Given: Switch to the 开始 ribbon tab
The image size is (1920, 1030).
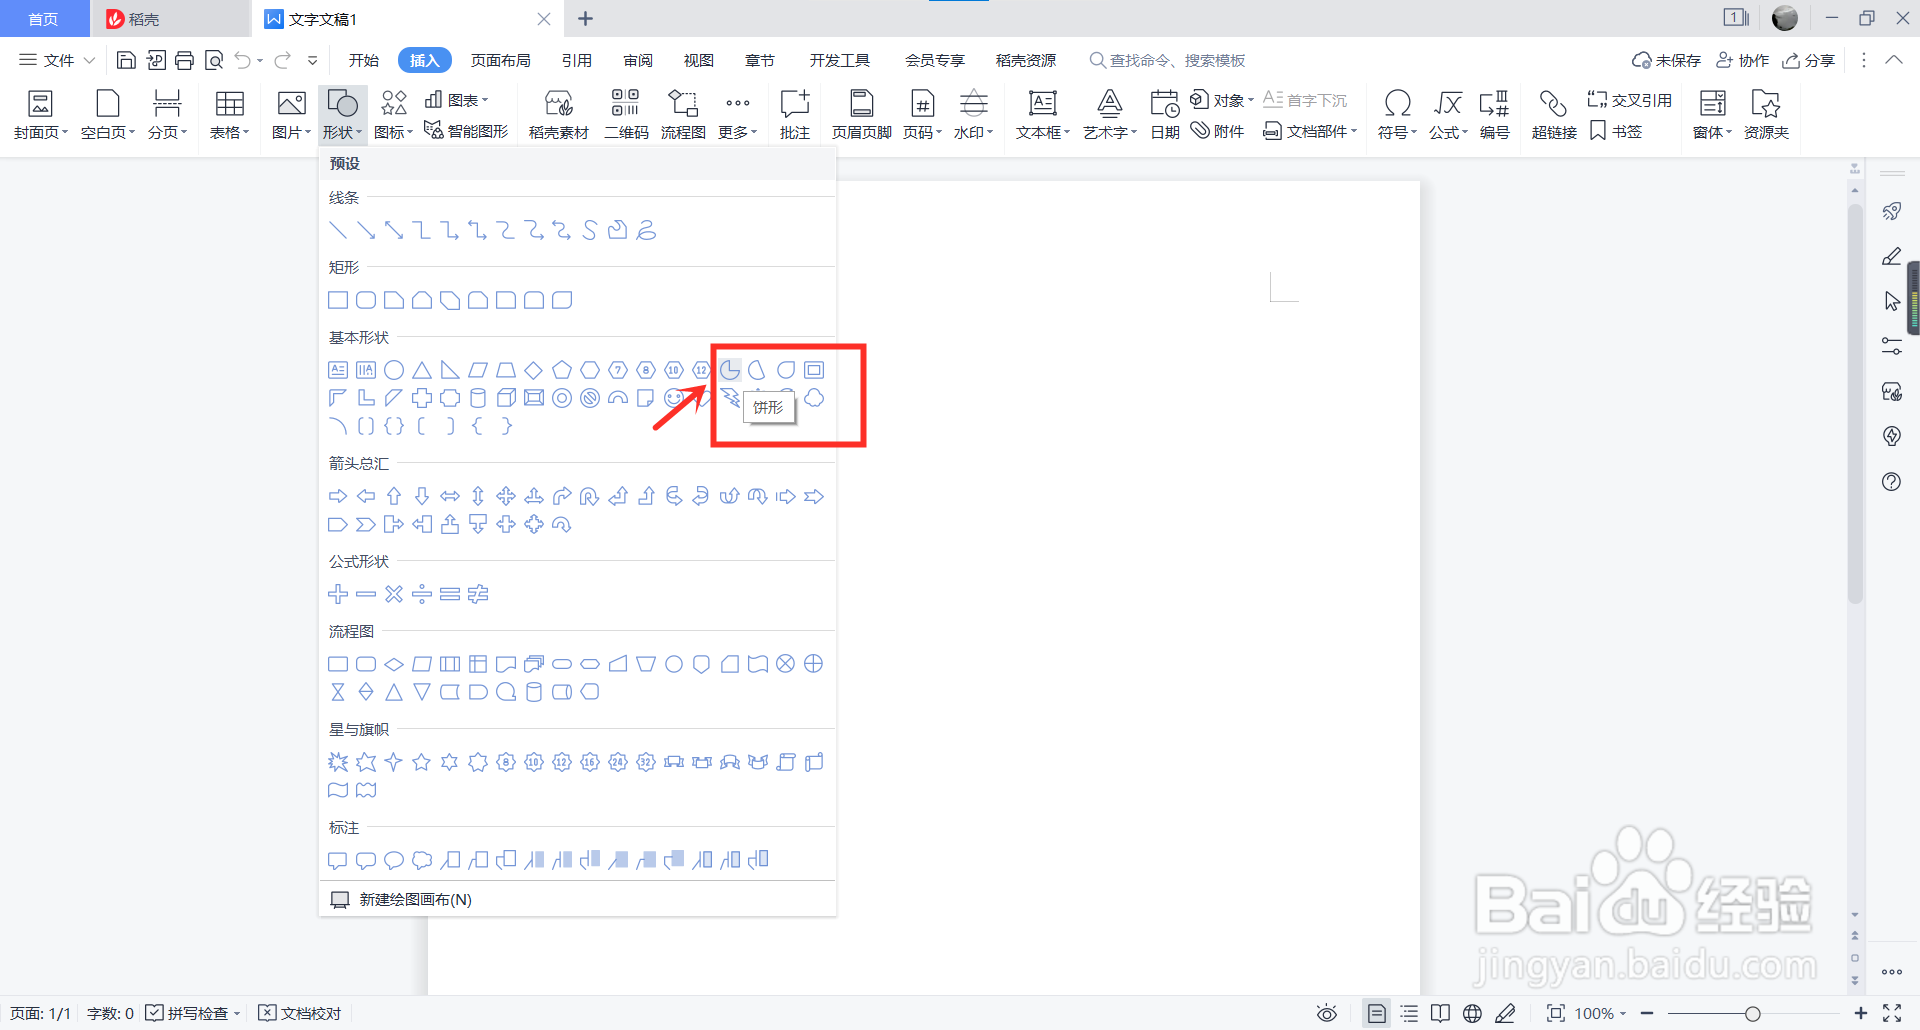Looking at the screenshot, I should [x=364, y=60].
